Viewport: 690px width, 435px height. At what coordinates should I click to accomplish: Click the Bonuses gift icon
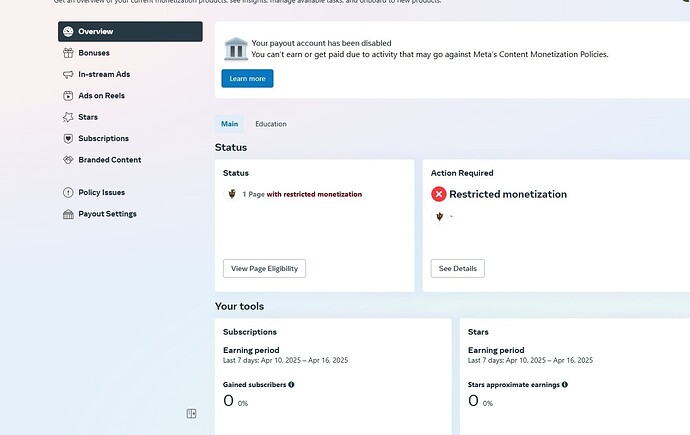point(68,53)
